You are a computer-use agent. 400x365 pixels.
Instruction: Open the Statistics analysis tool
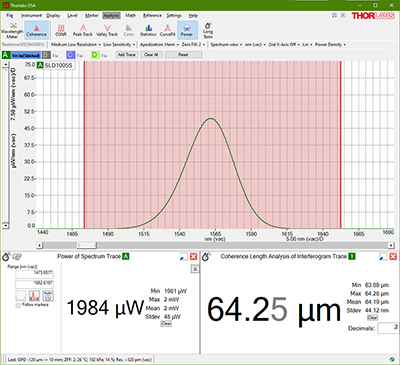click(148, 30)
